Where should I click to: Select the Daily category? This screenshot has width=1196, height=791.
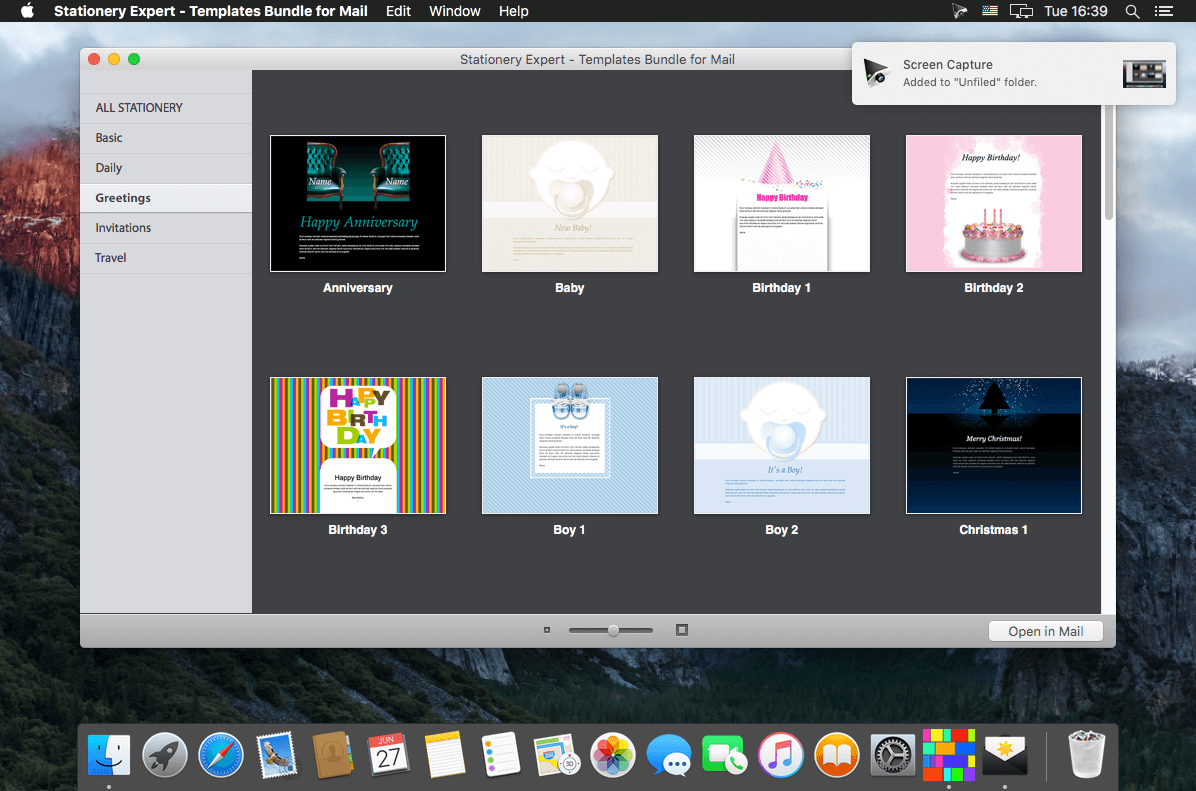pyautogui.click(x=166, y=168)
